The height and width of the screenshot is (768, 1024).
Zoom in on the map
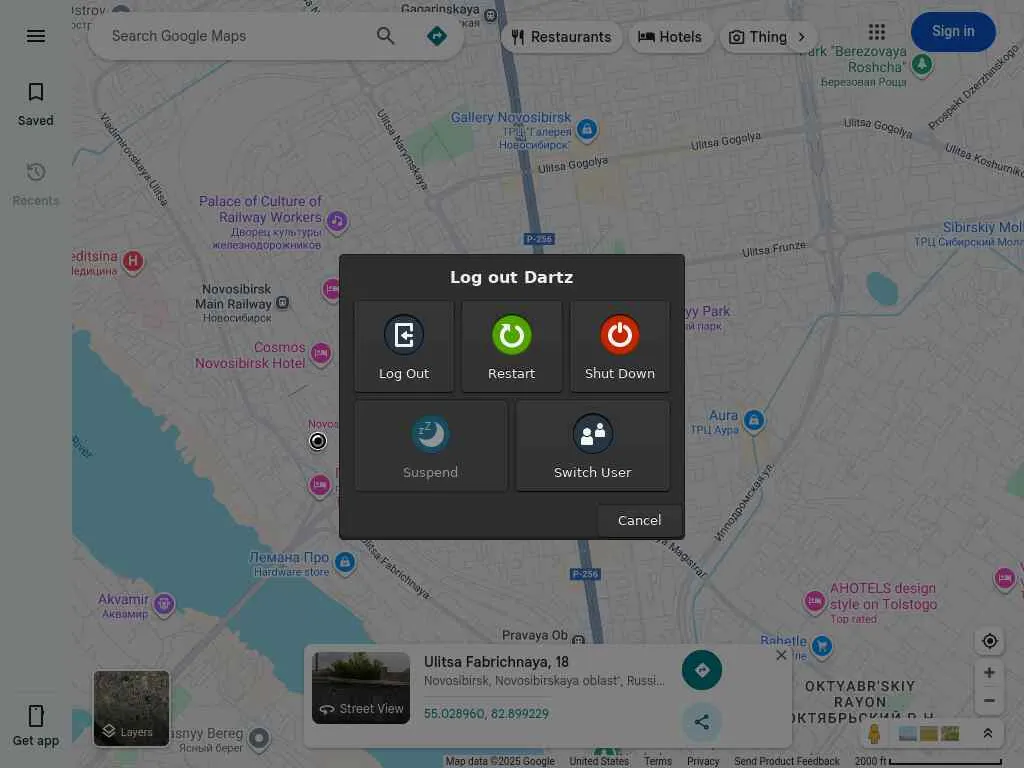[989, 673]
